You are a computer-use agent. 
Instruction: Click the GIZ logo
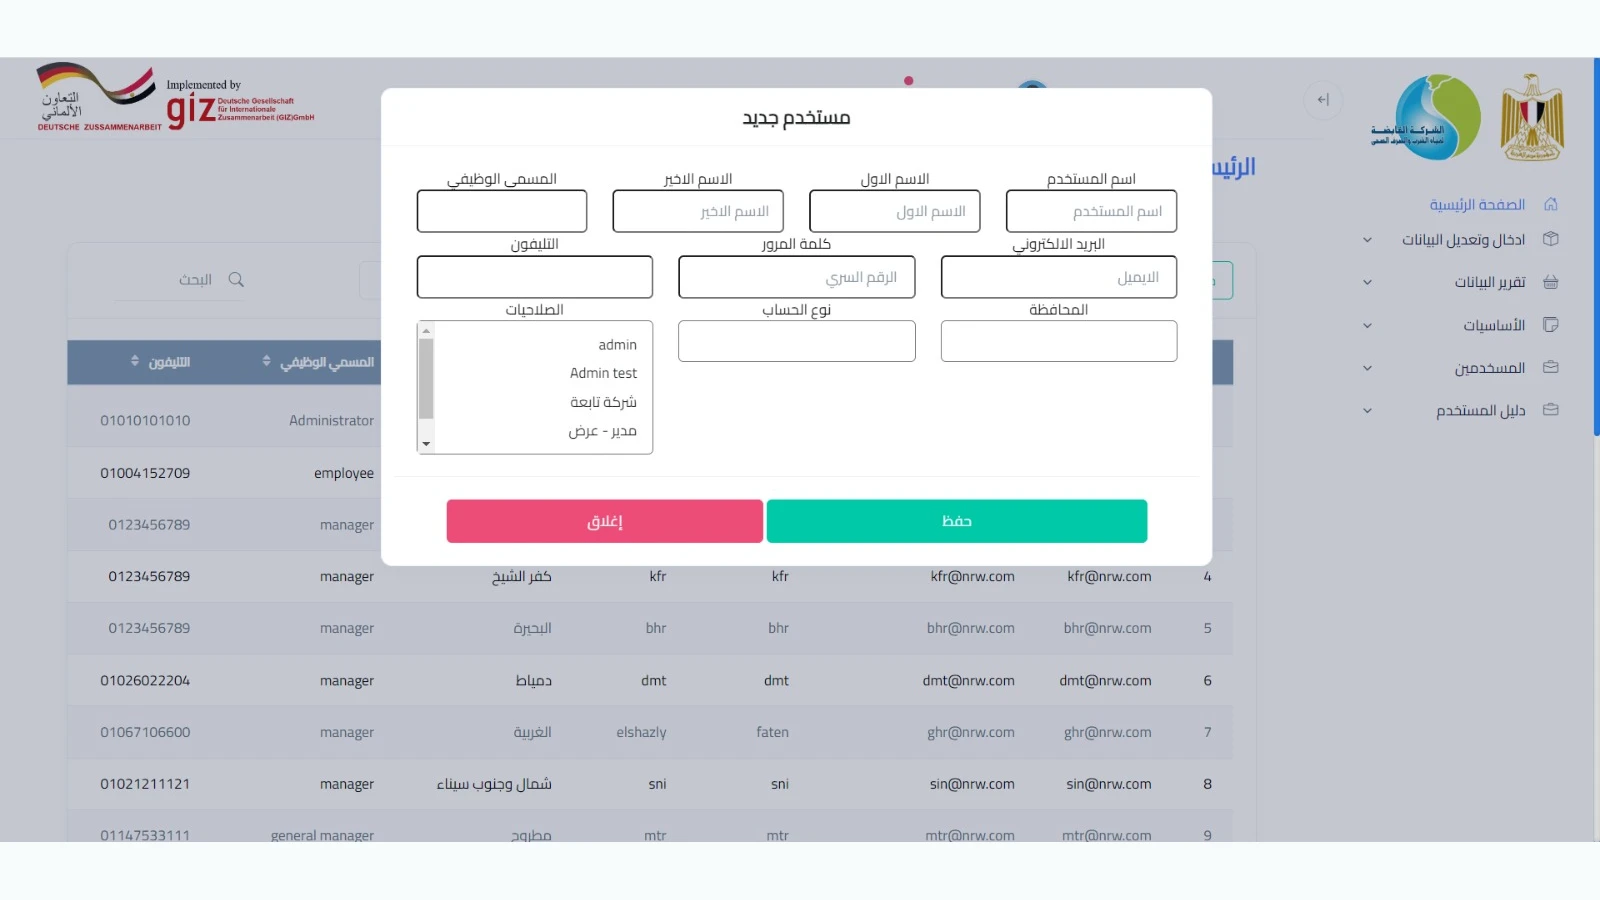click(x=240, y=105)
